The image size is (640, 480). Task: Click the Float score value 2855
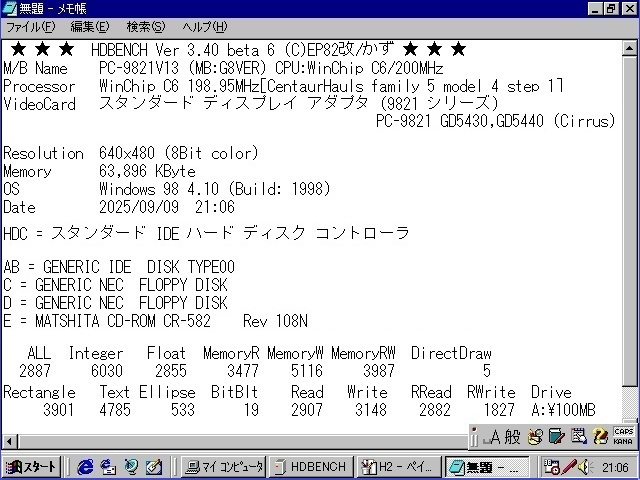tap(171, 371)
